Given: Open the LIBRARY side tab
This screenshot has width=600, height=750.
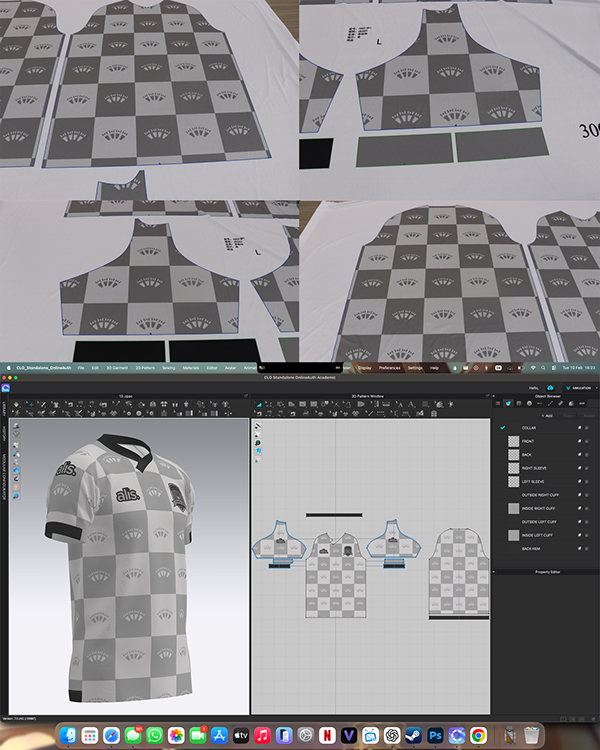Looking at the screenshot, I should click(x=4, y=408).
